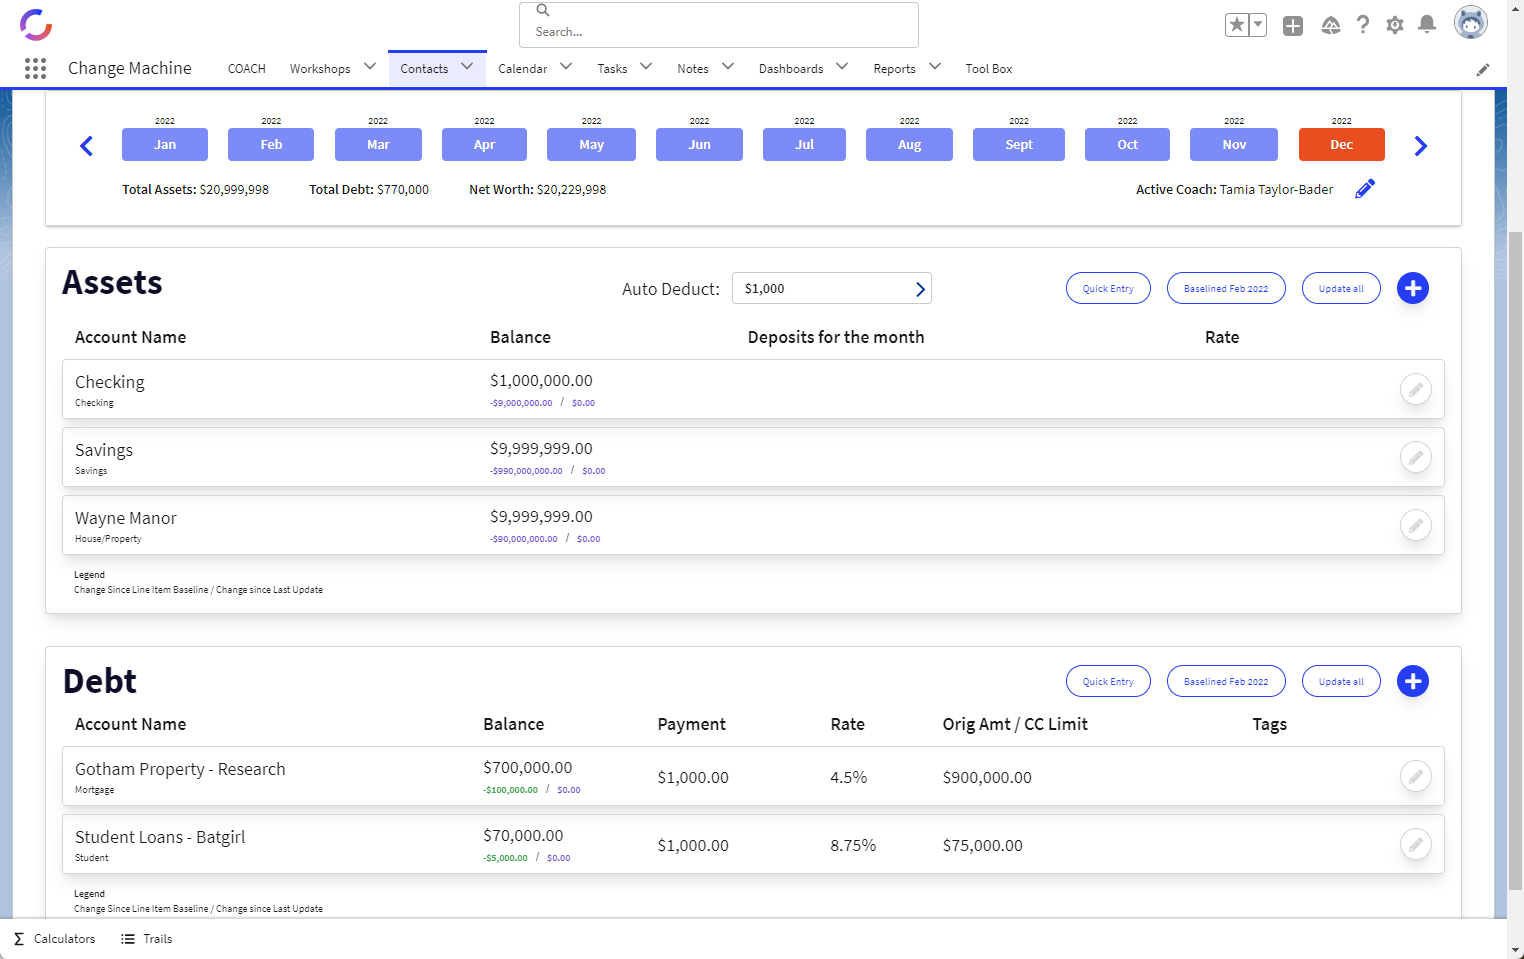Edit the Wayne Manor asset row
The width and height of the screenshot is (1524, 959).
coord(1416,525)
